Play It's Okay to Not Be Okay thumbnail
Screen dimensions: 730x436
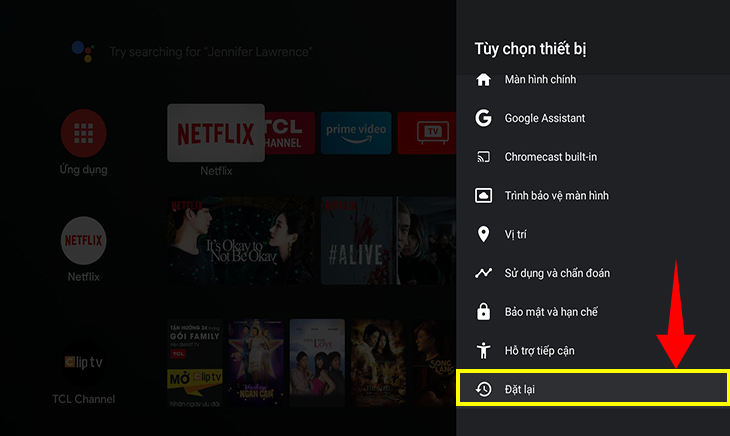point(242,239)
